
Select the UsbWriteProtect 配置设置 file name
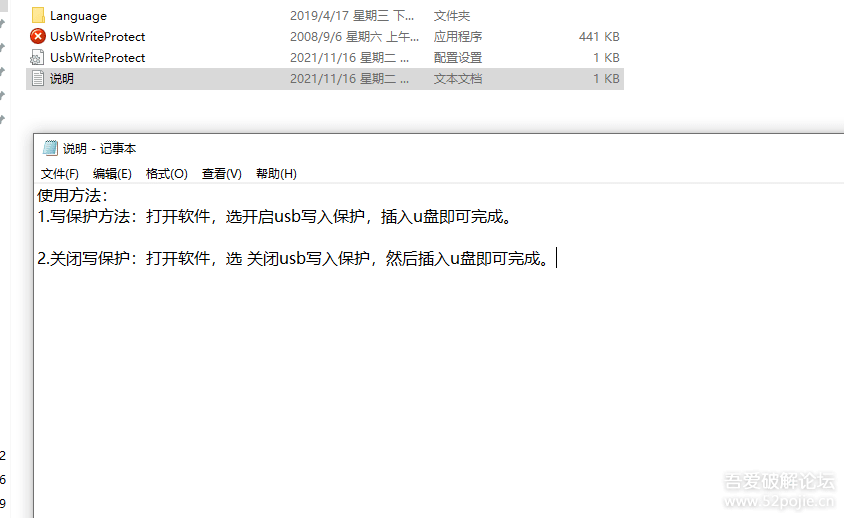[97, 58]
